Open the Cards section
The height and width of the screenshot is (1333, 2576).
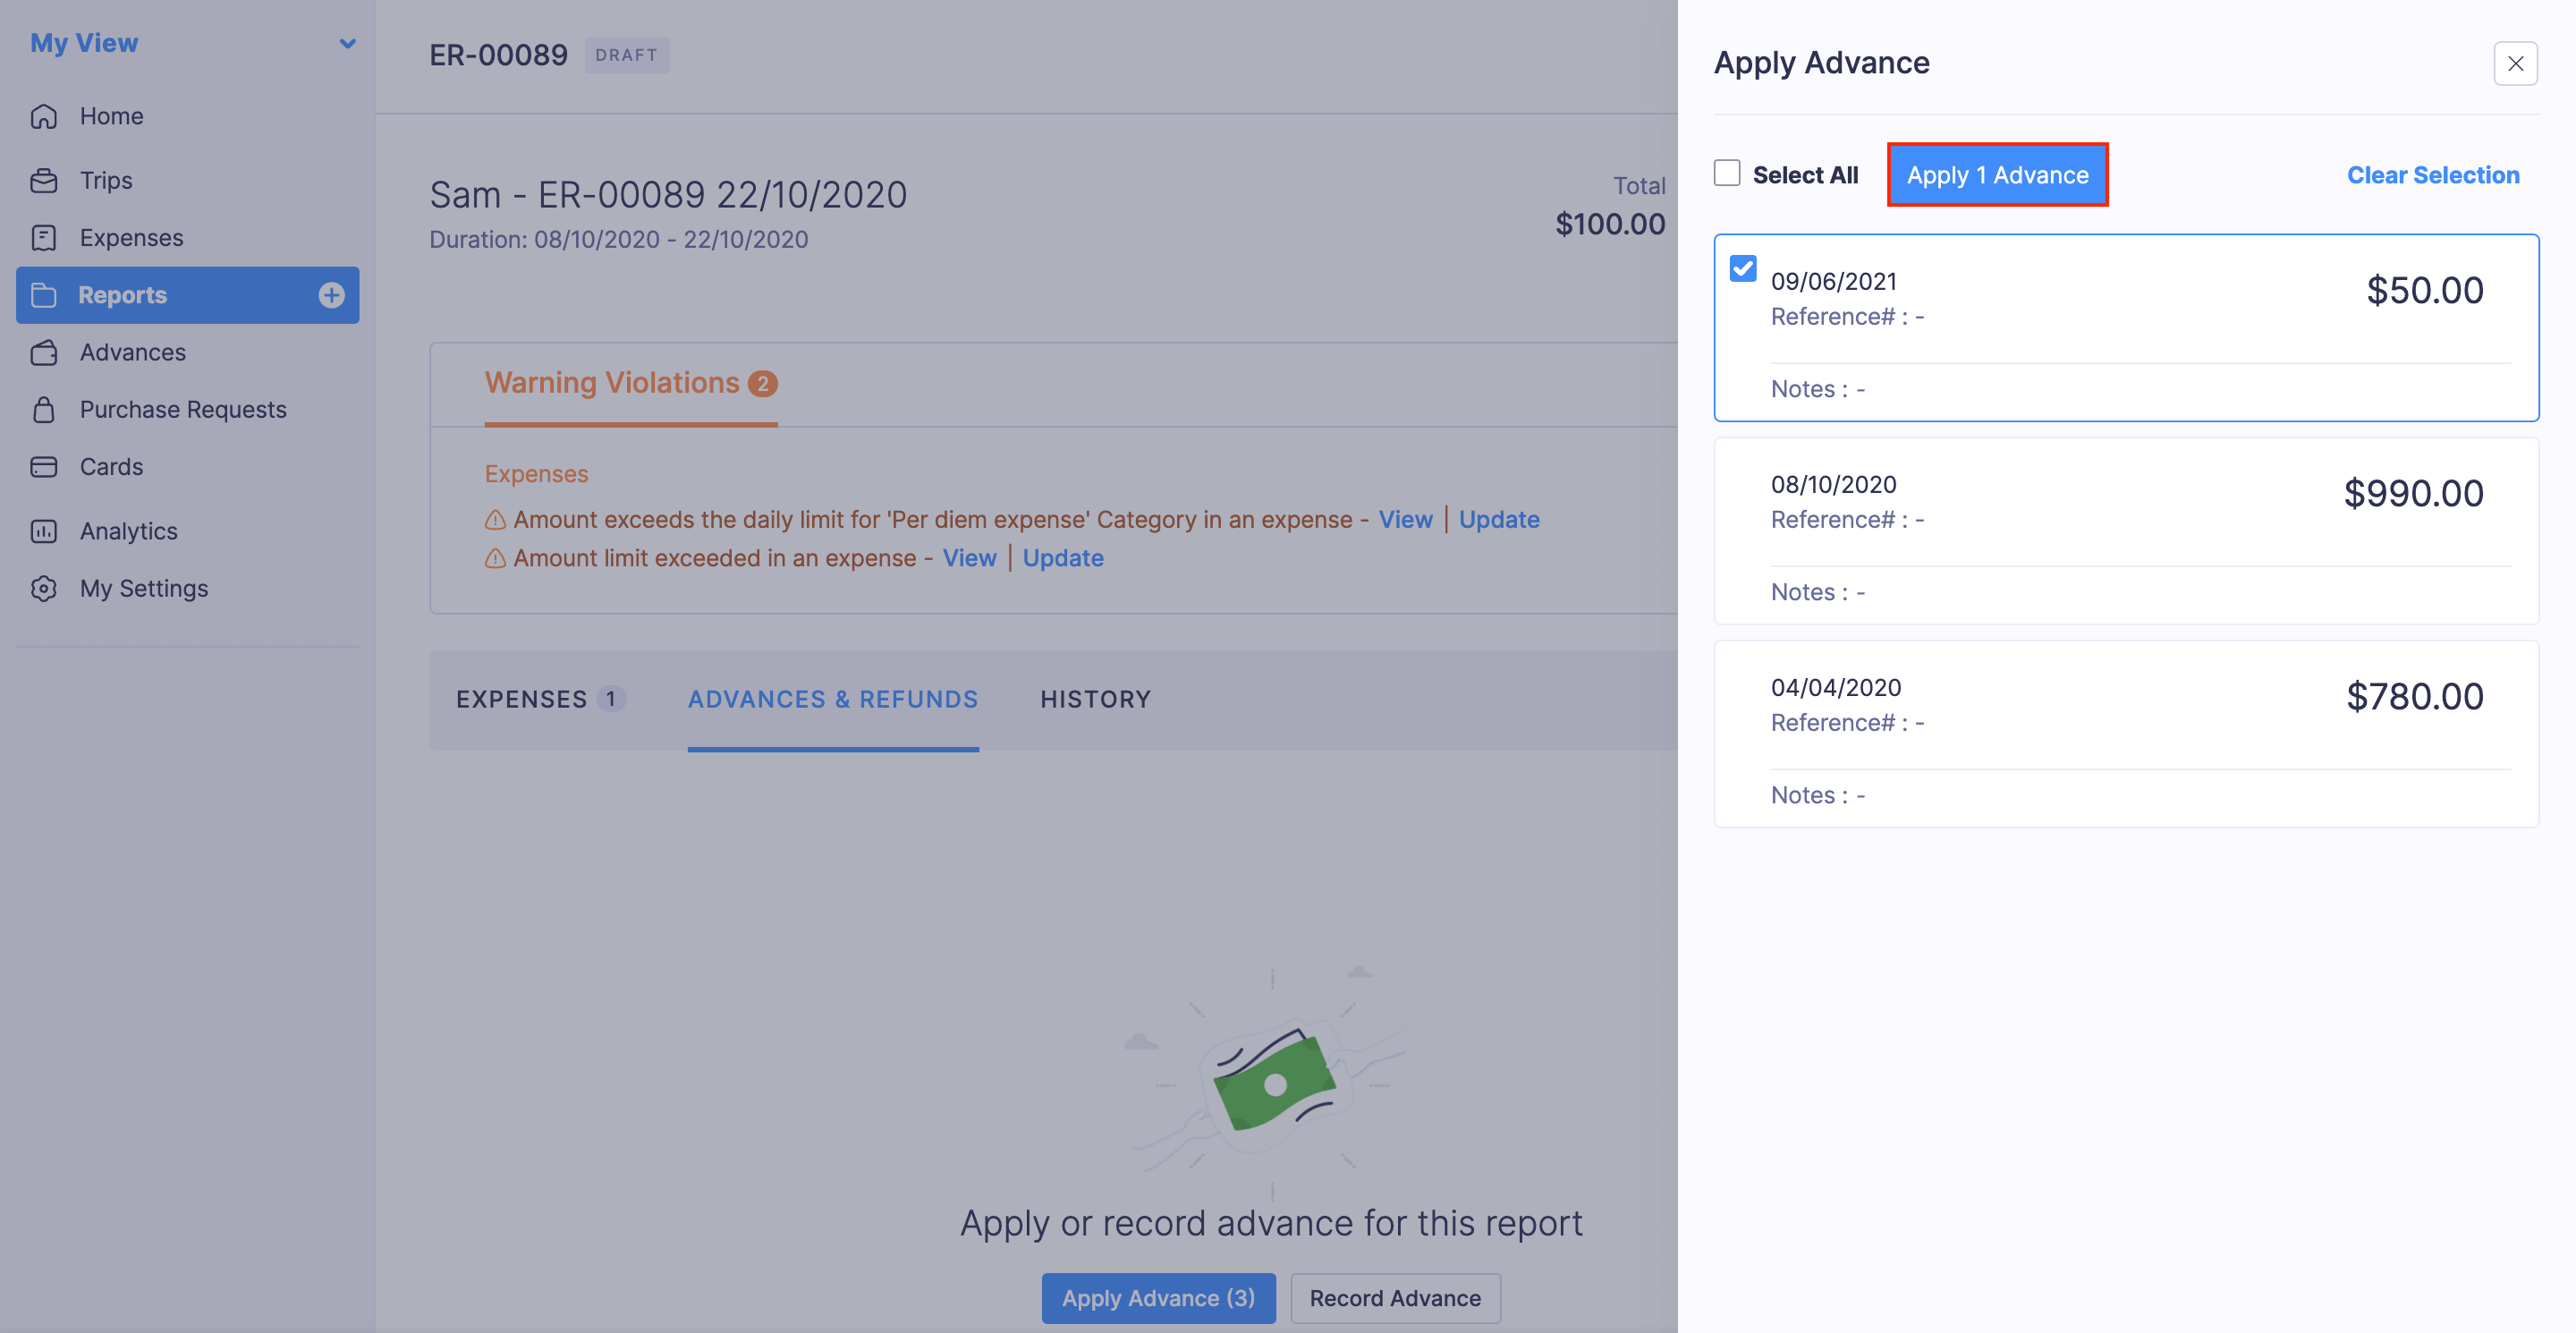[x=110, y=466]
